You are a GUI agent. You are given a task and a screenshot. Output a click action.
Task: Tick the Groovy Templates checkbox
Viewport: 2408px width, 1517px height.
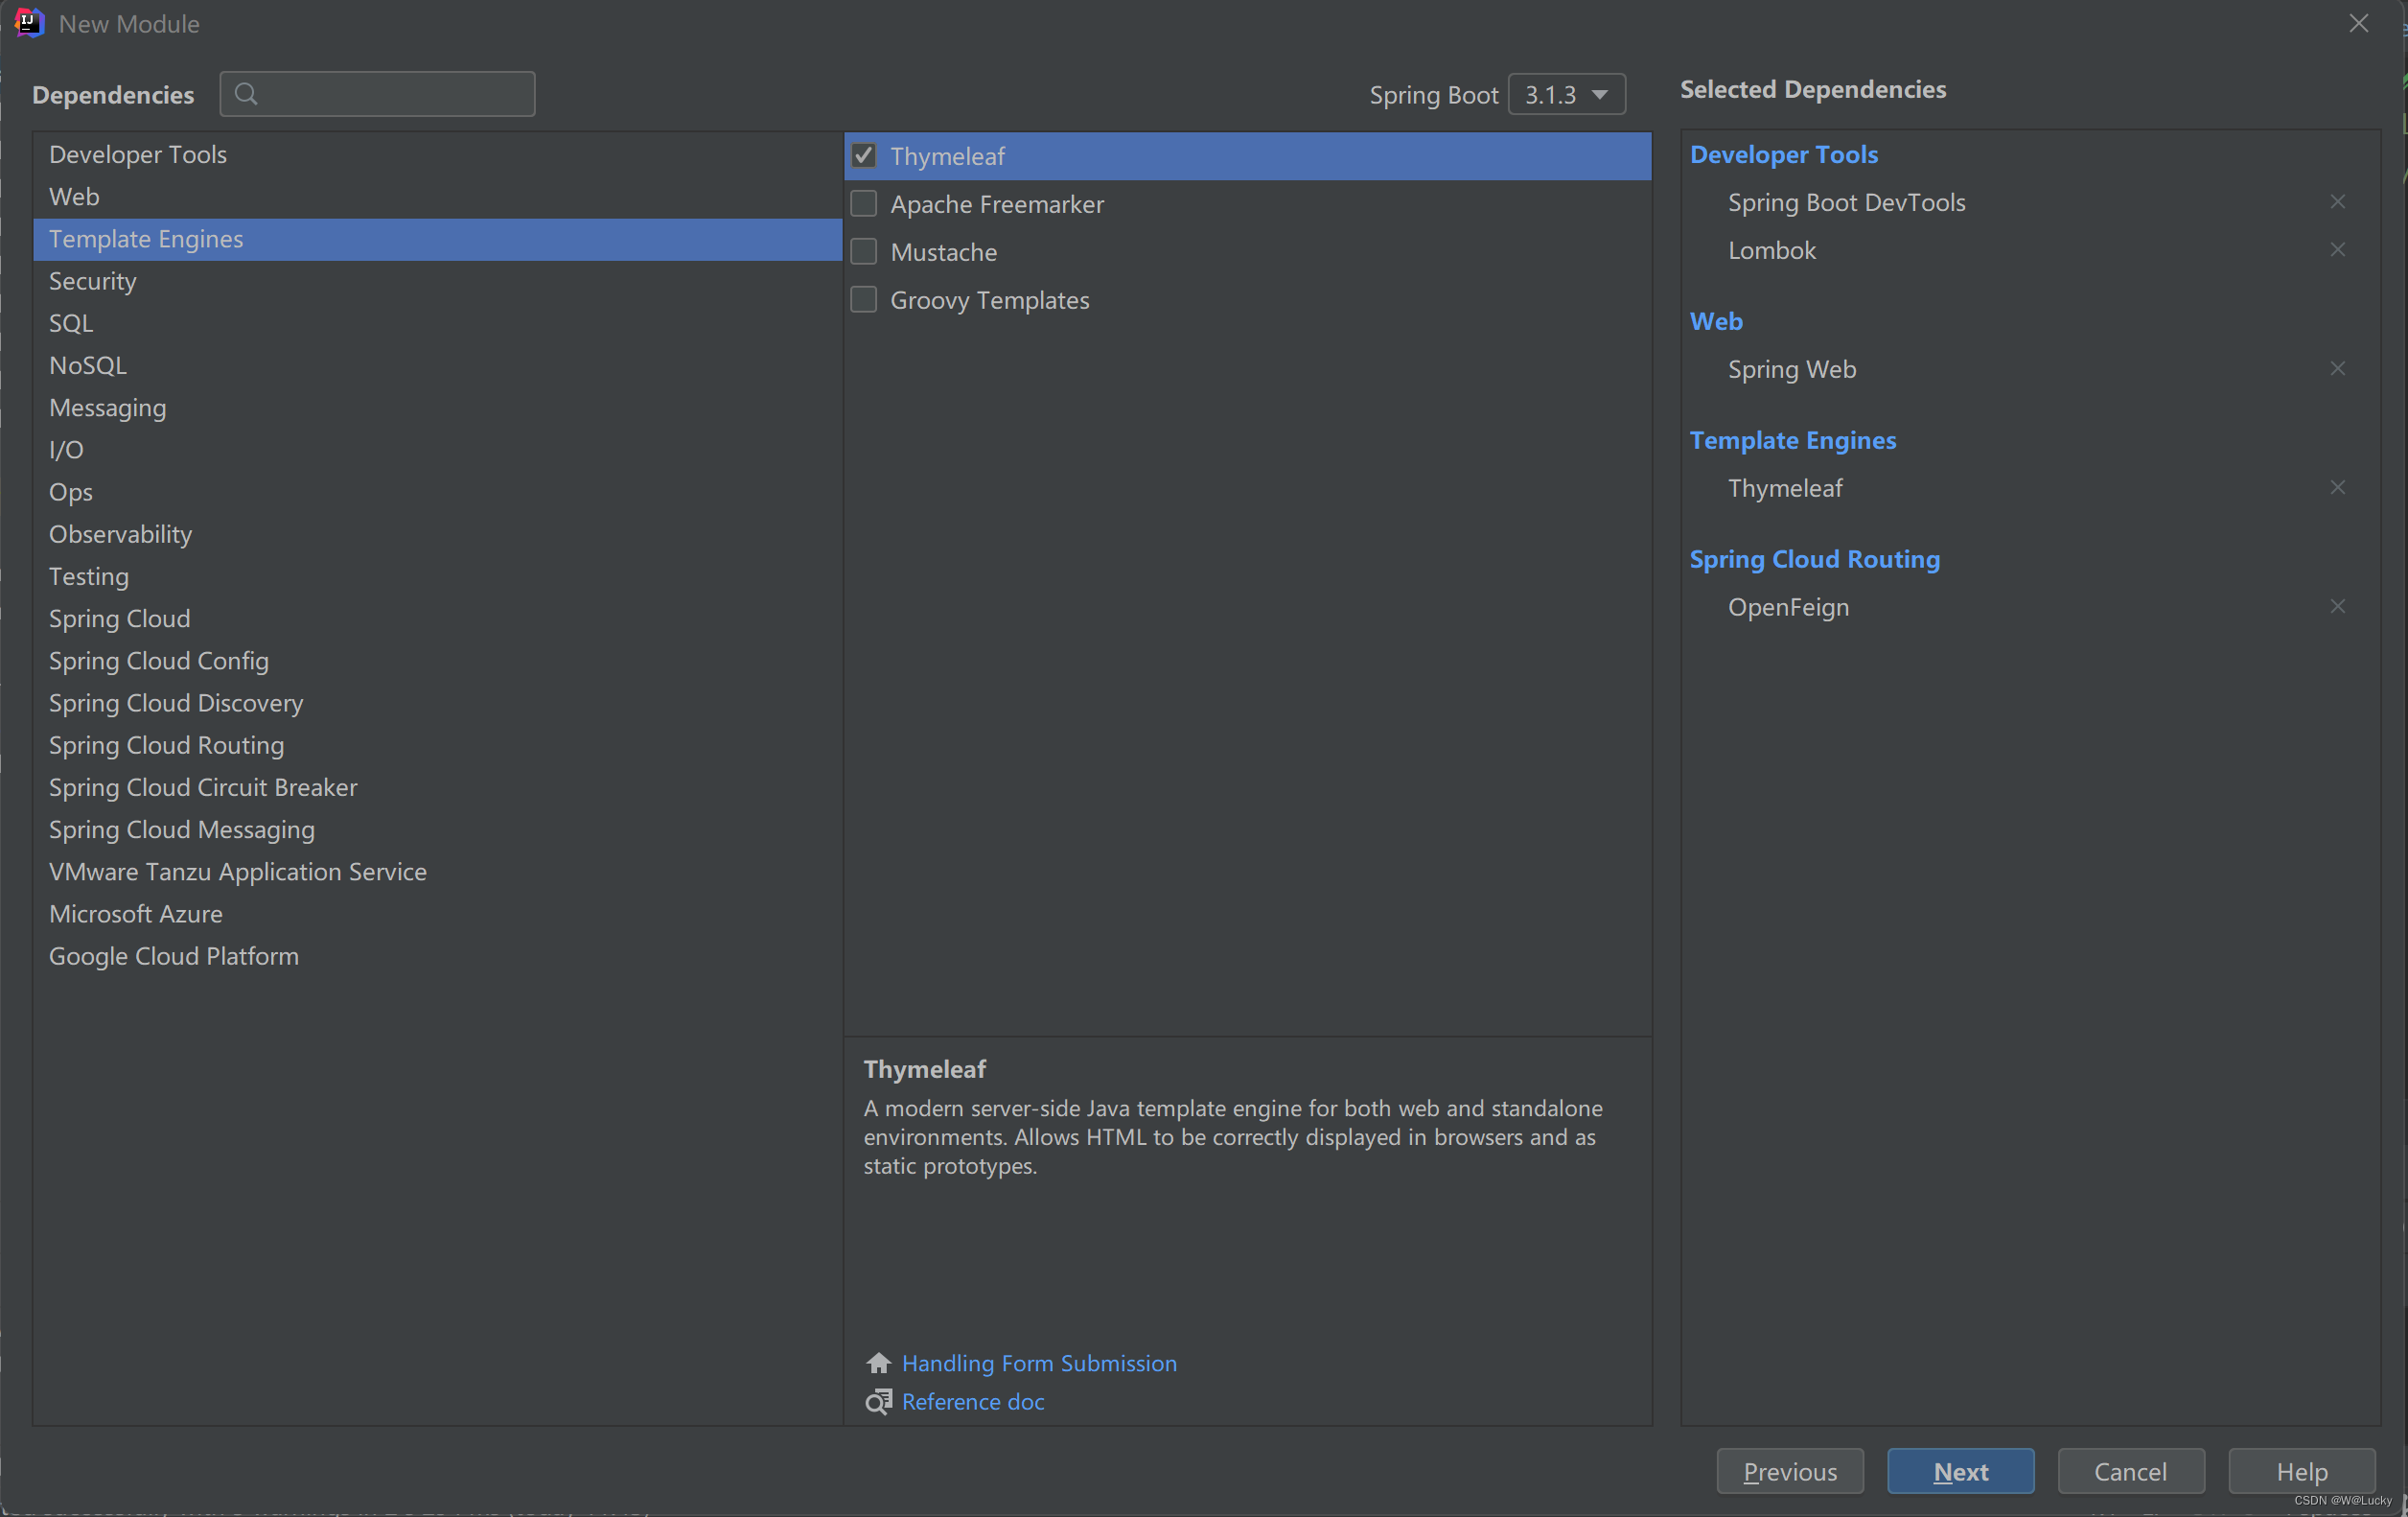[863, 300]
